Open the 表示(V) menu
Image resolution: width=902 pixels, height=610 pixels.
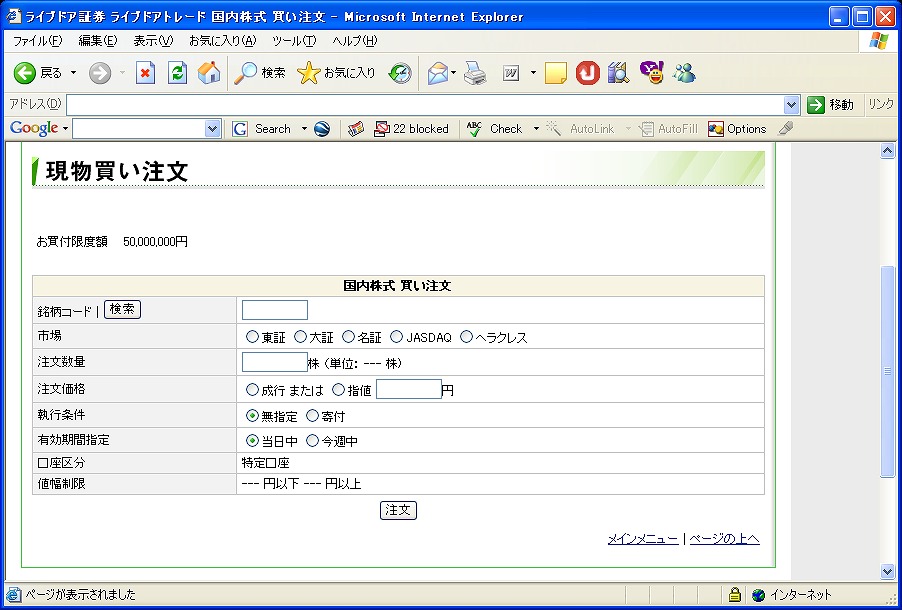pyautogui.click(x=153, y=41)
